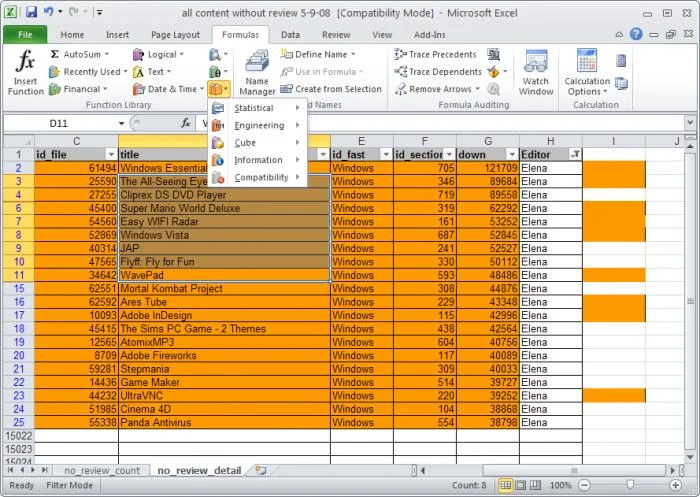
Task: Open the no_review_count sheet tab
Action: 102,470
